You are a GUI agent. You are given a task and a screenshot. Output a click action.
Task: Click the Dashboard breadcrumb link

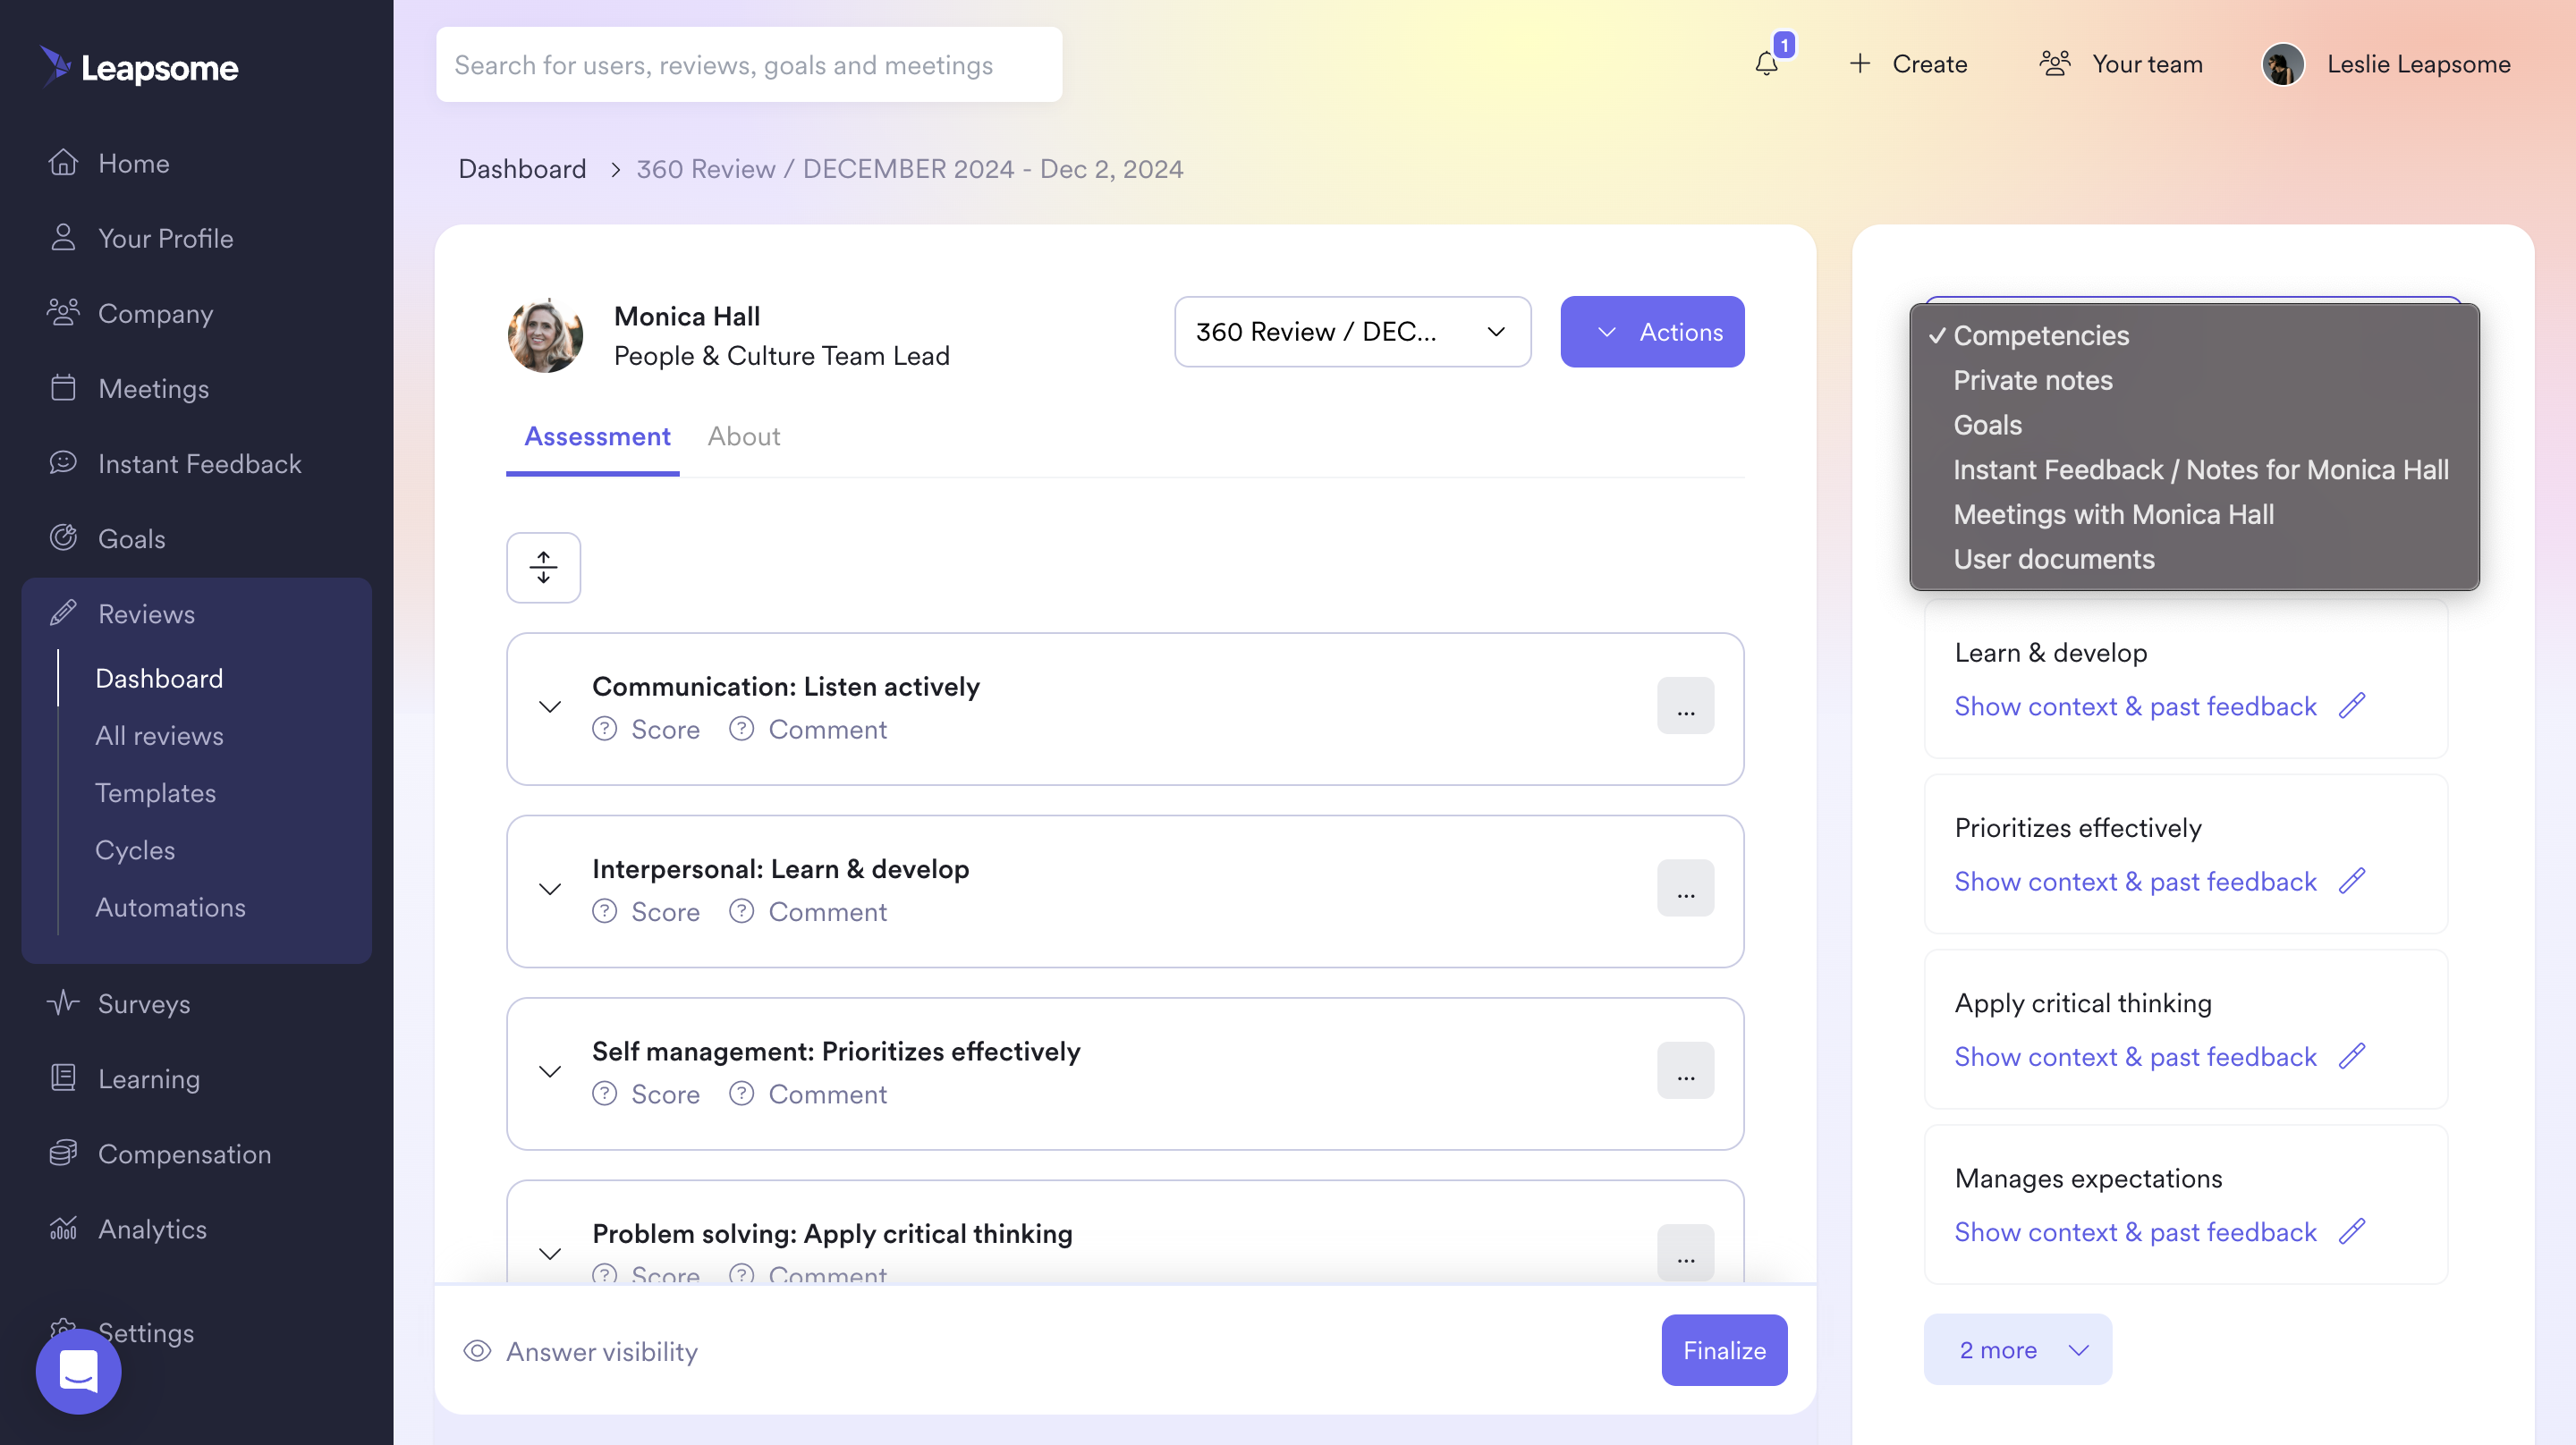[522, 169]
